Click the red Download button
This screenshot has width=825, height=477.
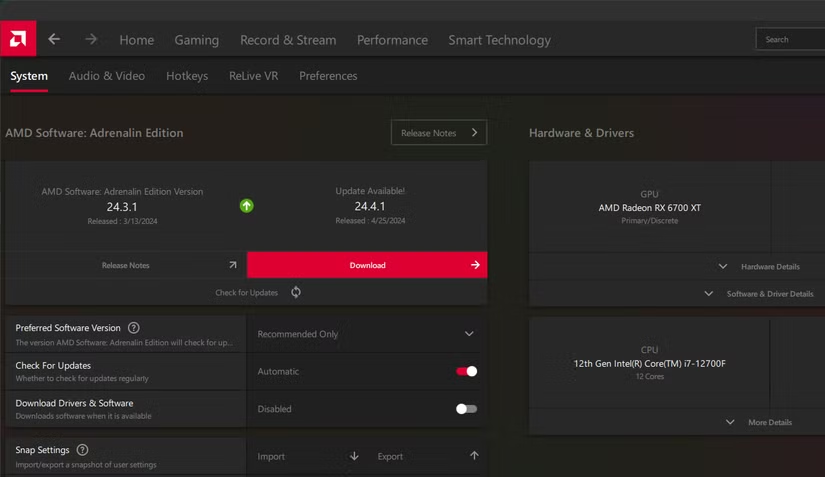[x=367, y=265]
